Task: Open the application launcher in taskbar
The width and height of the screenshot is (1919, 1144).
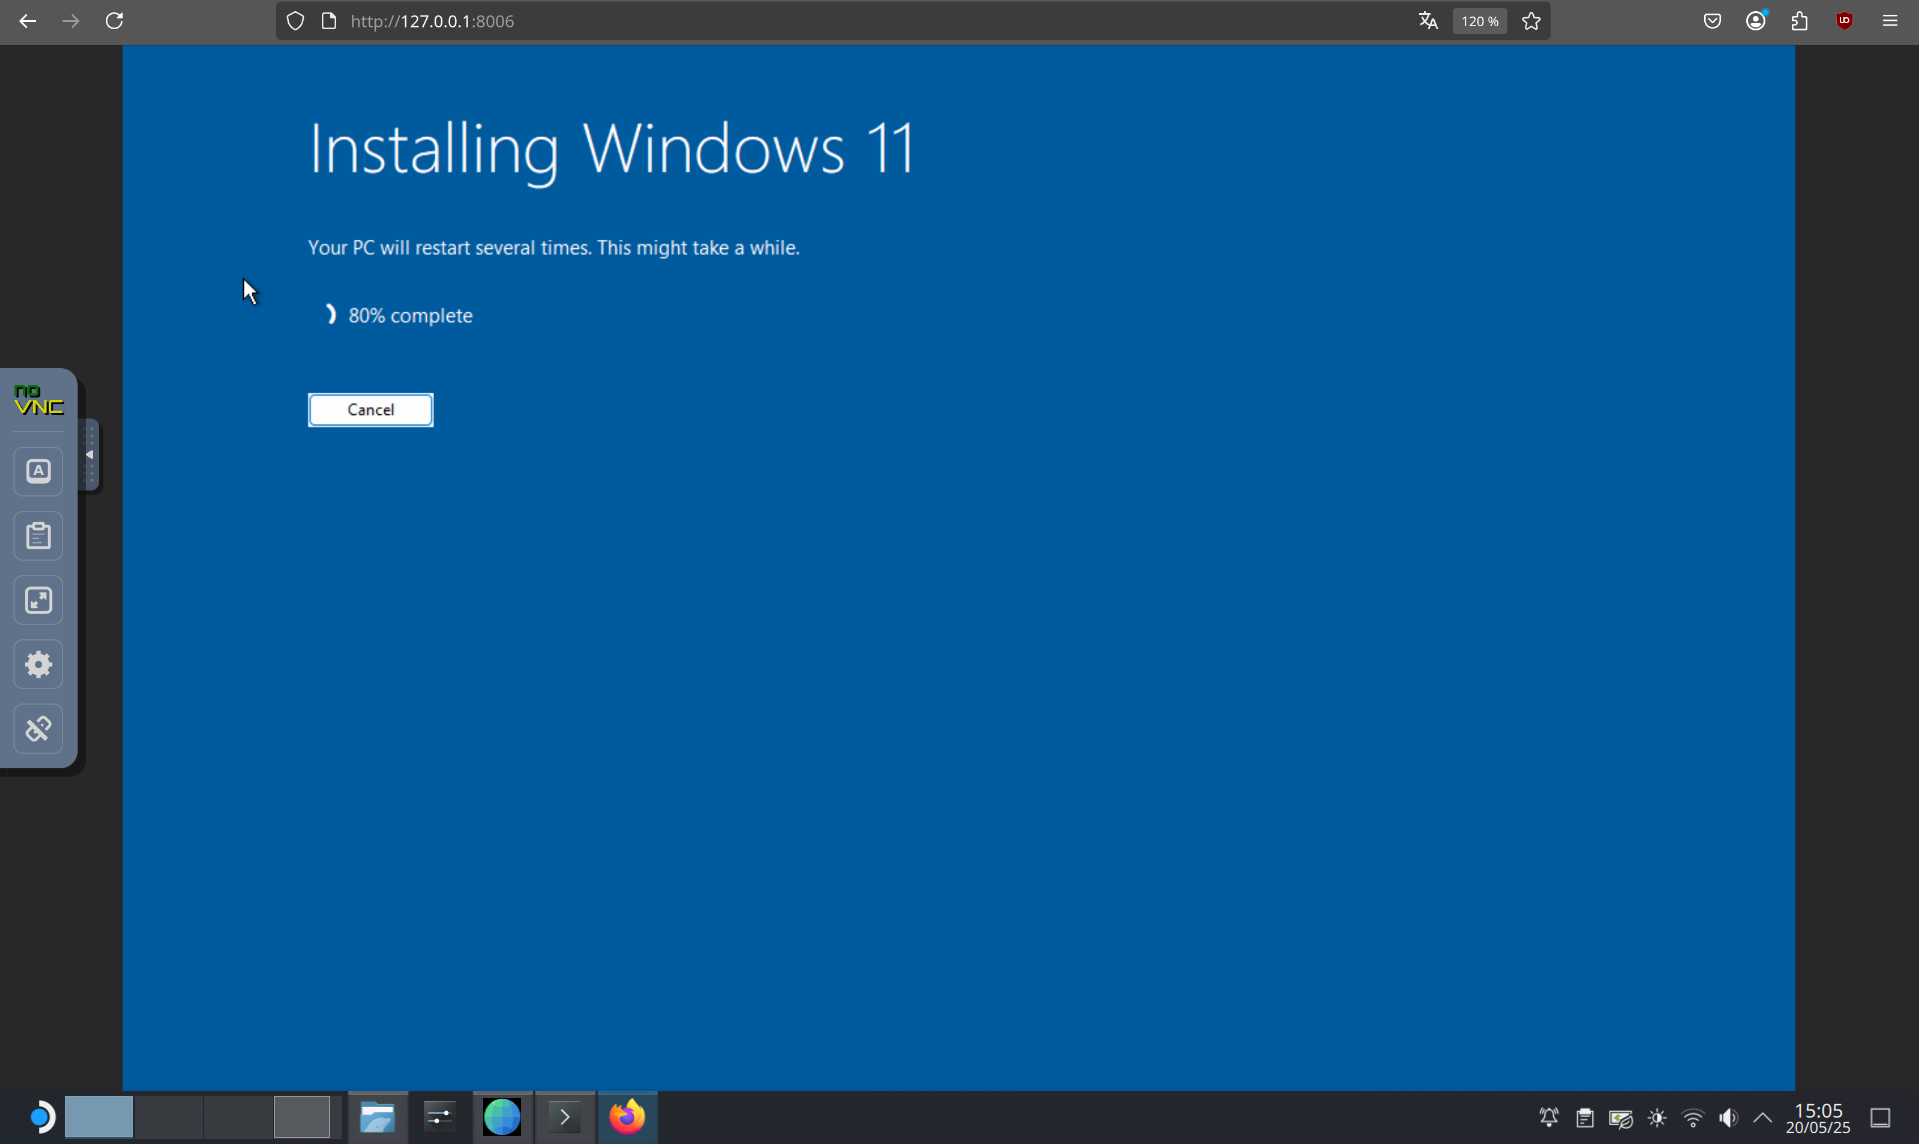Action: (40, 1117)
